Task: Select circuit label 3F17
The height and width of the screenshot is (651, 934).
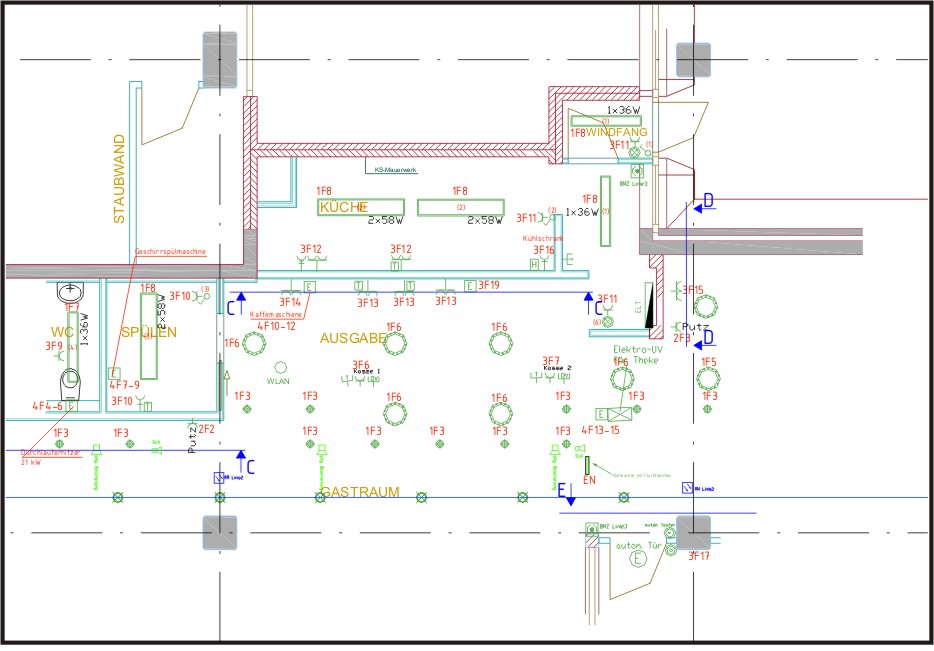Action: pyautogui.click(x=699, y=556)
